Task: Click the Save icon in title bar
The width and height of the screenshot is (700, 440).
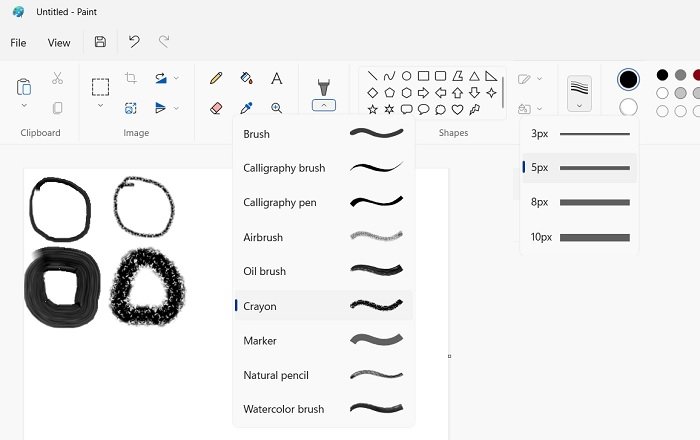Action: click(x=100, y=42)
